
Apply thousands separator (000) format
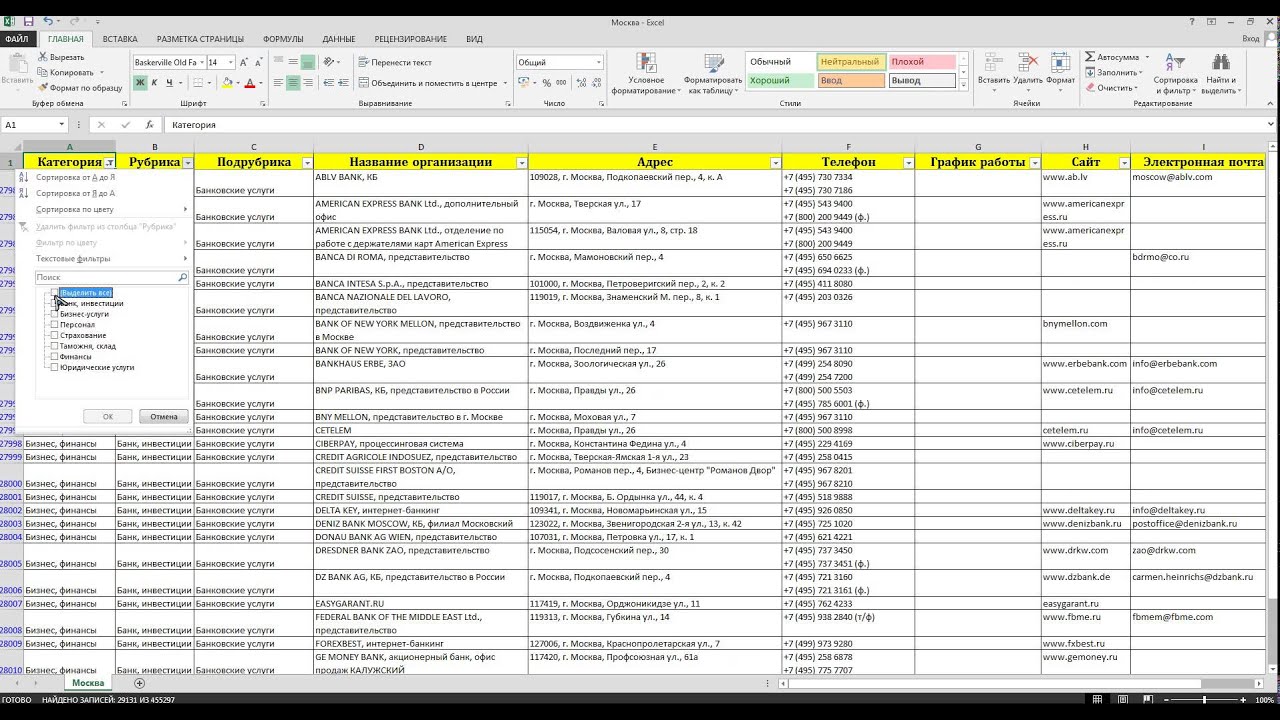coord(562,82)
